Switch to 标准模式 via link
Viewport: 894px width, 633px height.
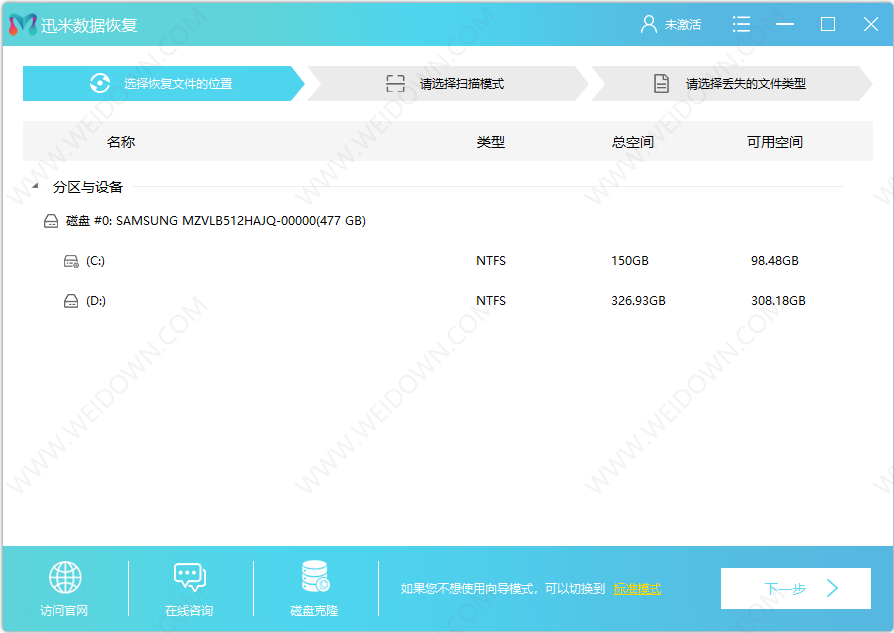637,589
